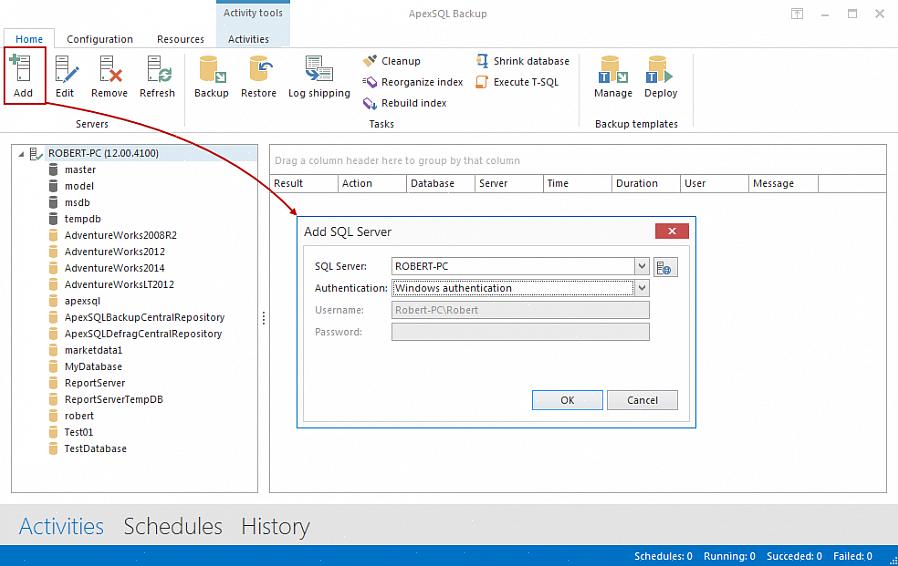The width and height of the screenshot is (898, 566).
Task: Select the master database icon
Action: click(53, 170)
